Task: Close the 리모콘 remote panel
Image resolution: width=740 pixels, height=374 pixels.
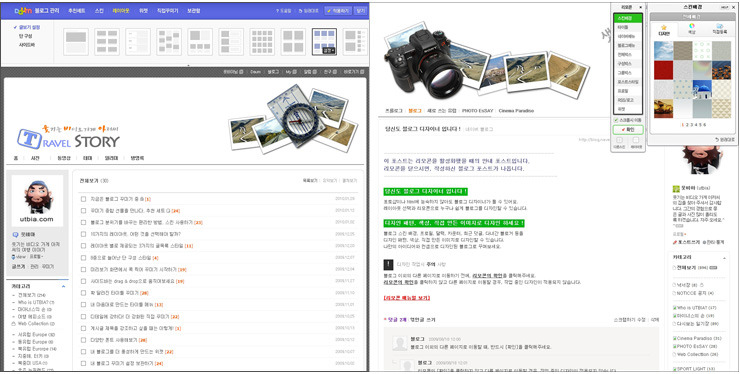Action: click(x=640, y=8)
